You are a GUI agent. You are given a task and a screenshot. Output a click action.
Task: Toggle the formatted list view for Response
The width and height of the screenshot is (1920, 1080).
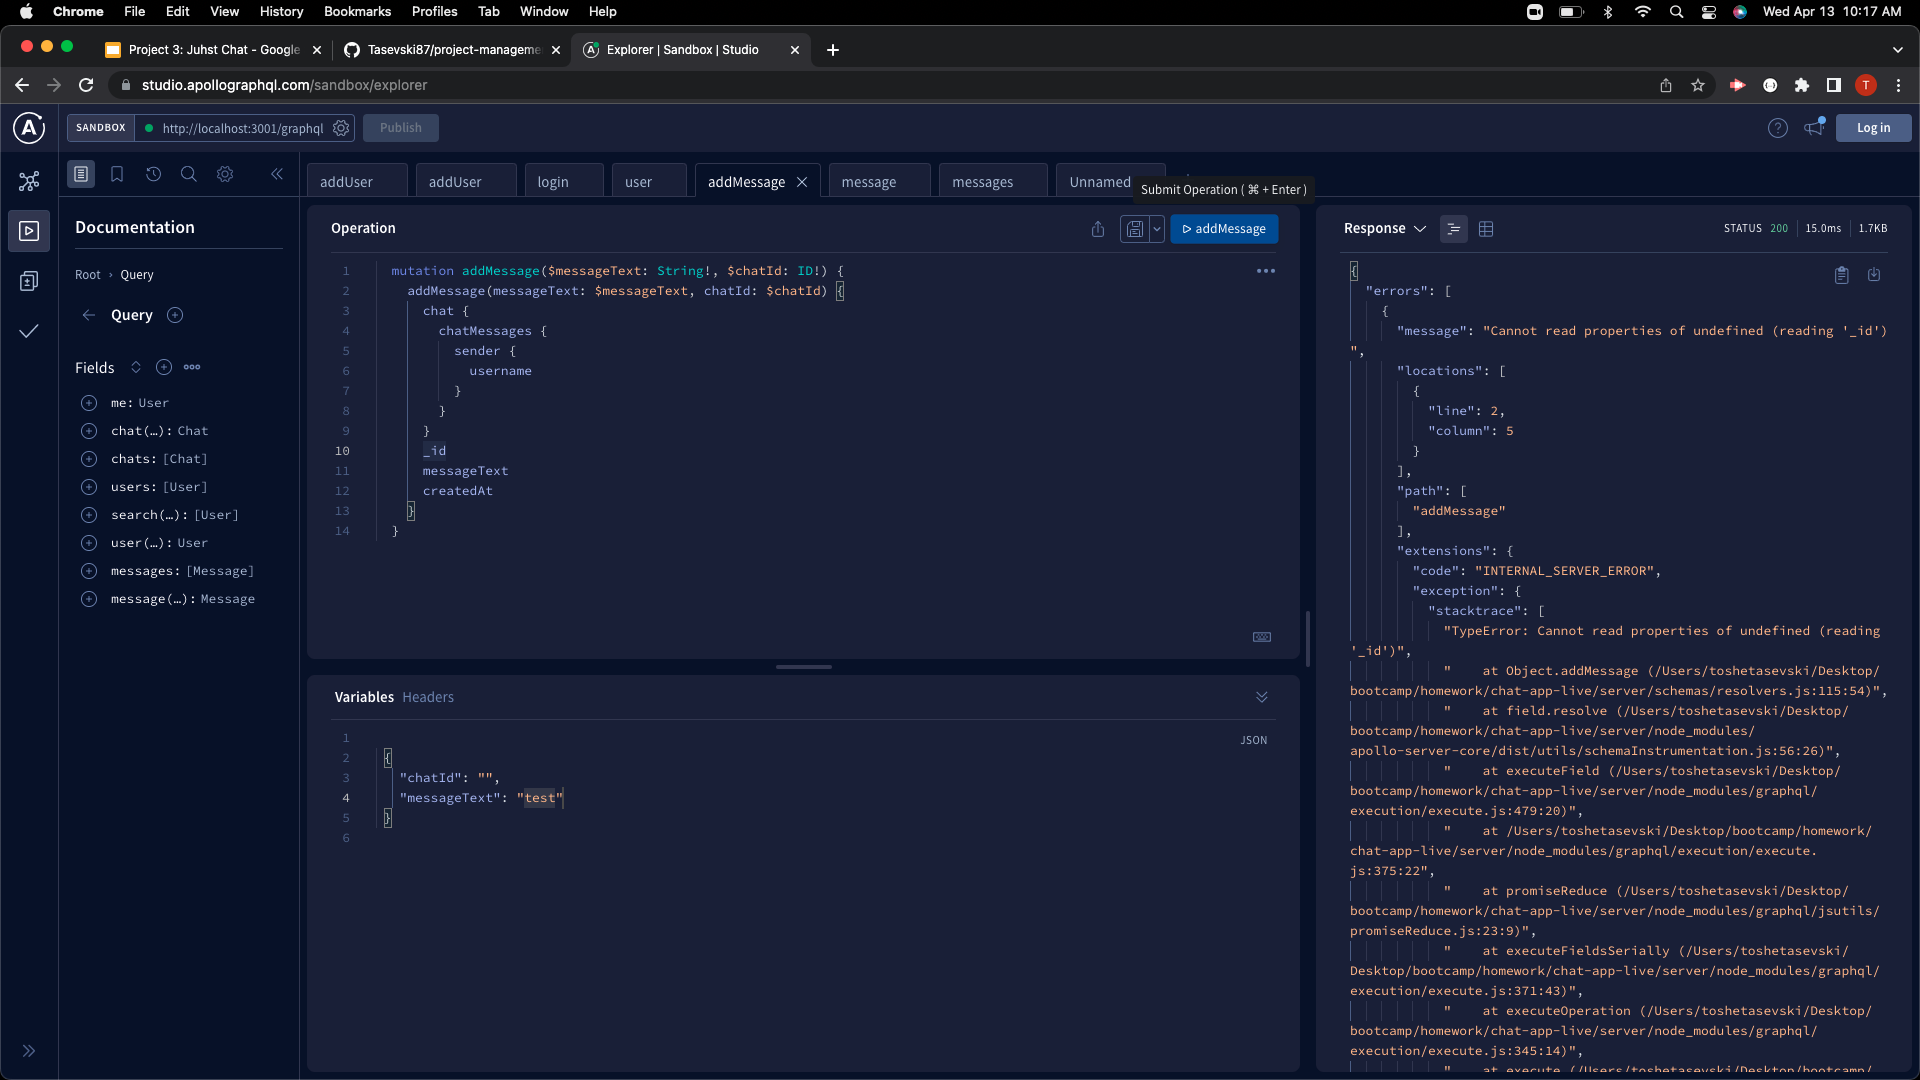(x=1454, y=229)
